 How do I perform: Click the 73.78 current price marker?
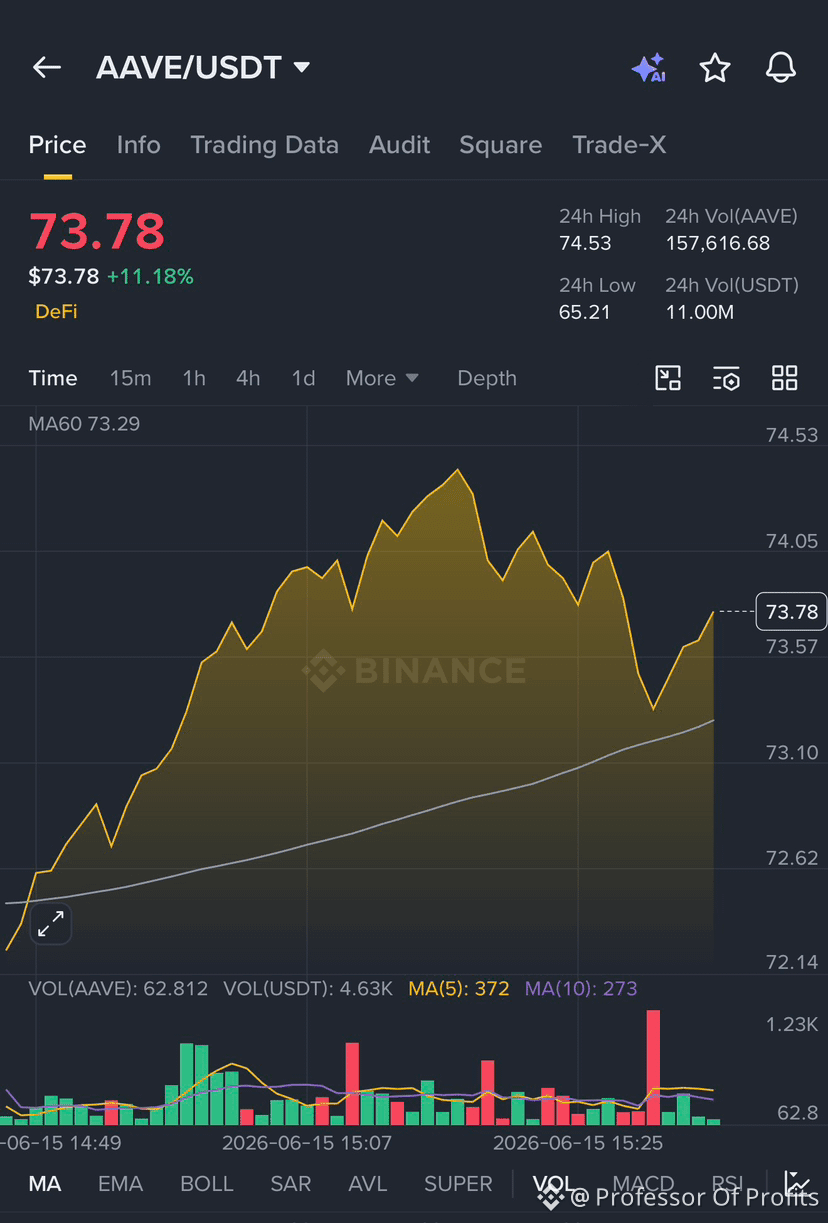tap(792, 611)
